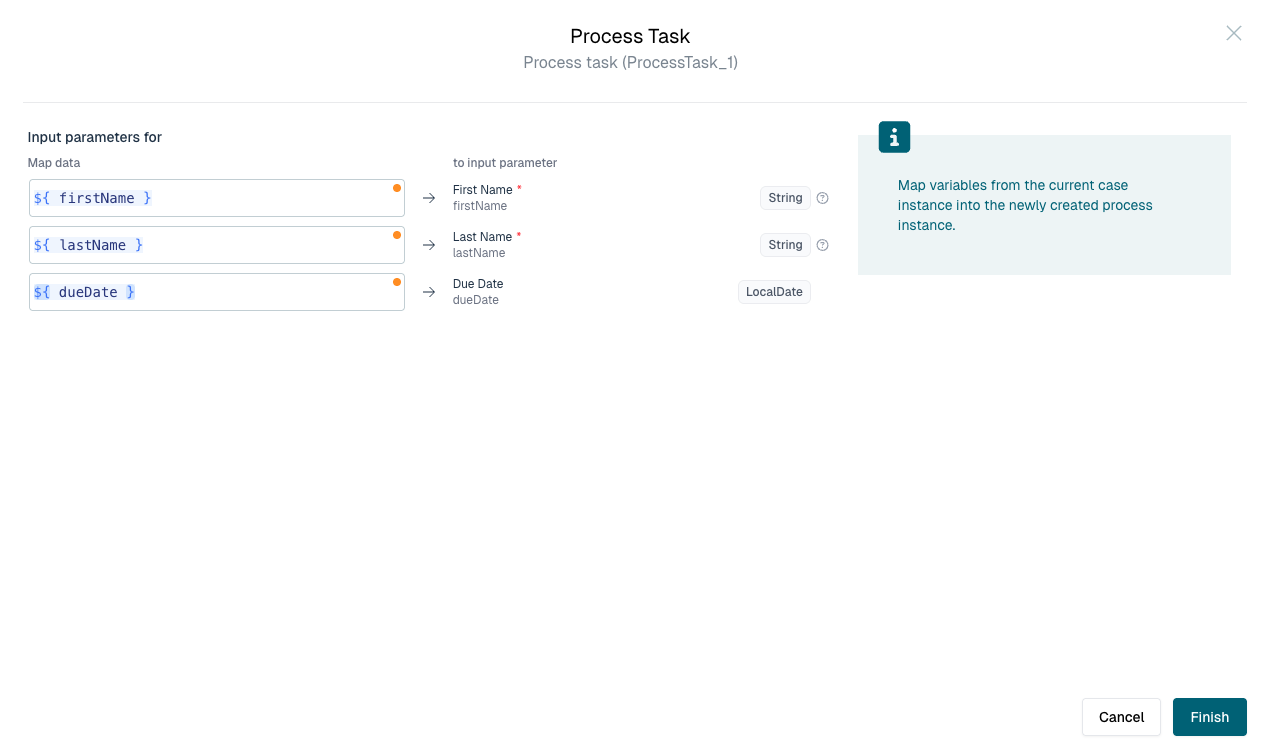Click the dueDate map data field

pos(217,292)
